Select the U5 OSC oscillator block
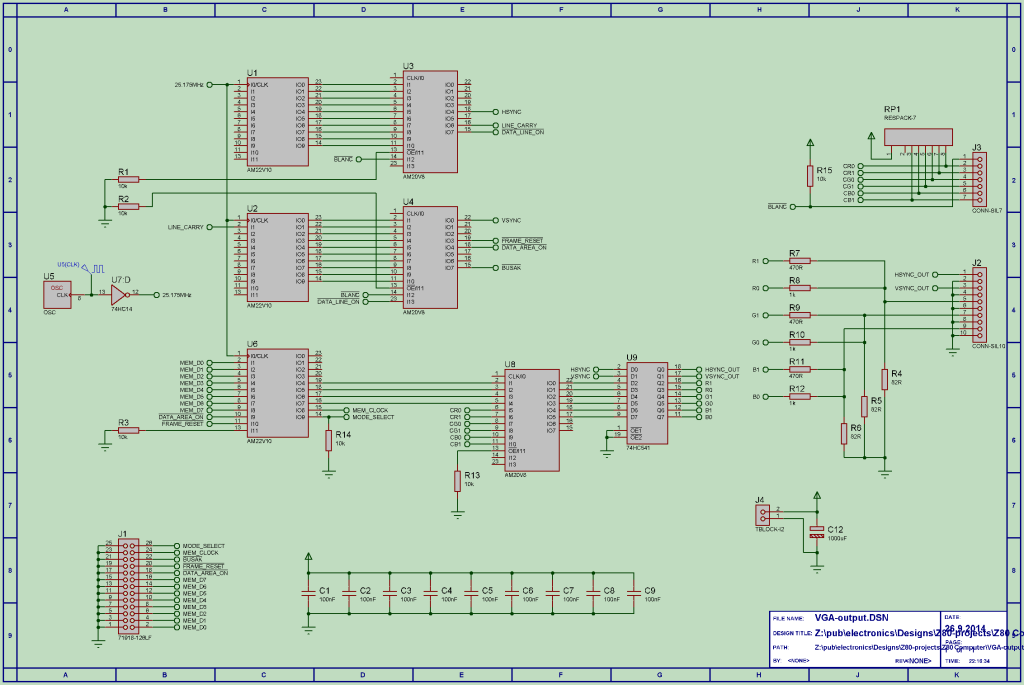This screenshot has width=1024, height=685. (57, 295)
